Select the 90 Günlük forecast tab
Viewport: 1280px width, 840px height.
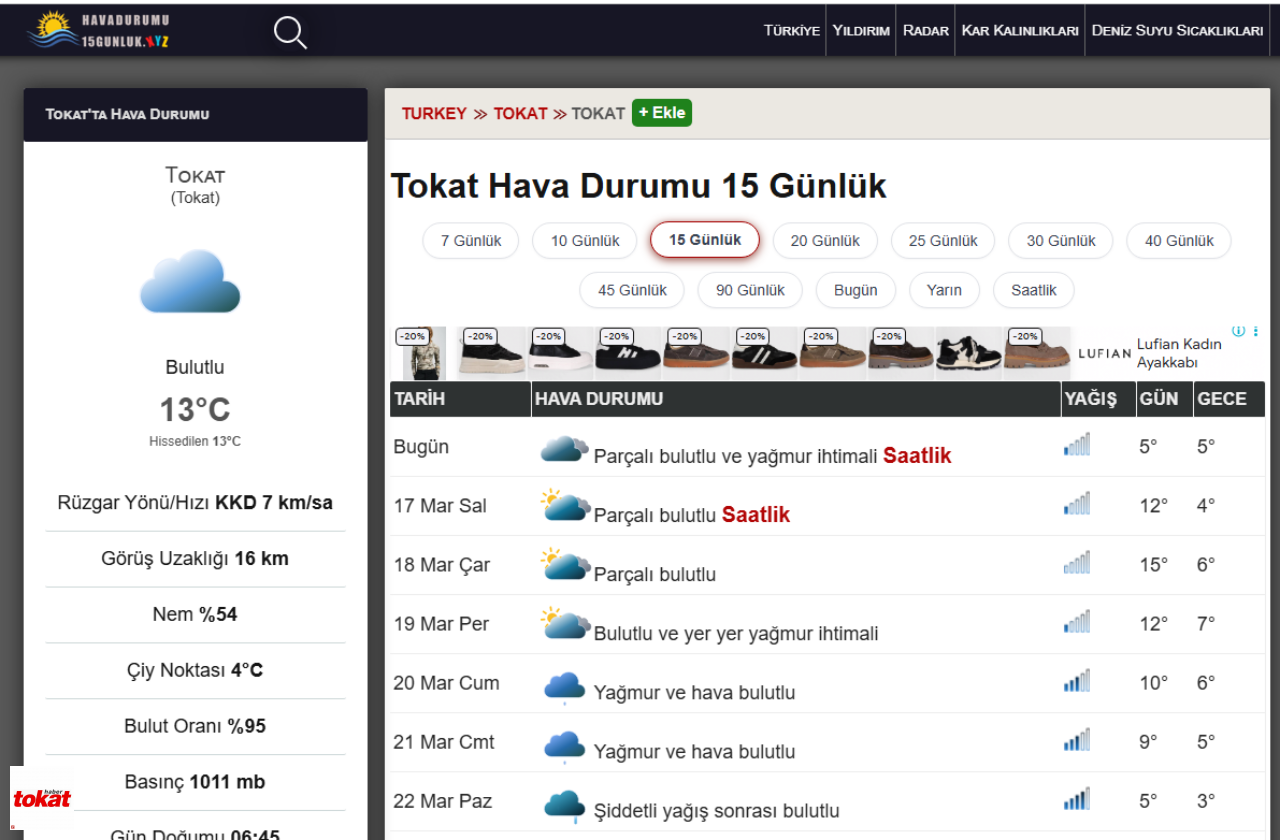[x=750, y=290]
